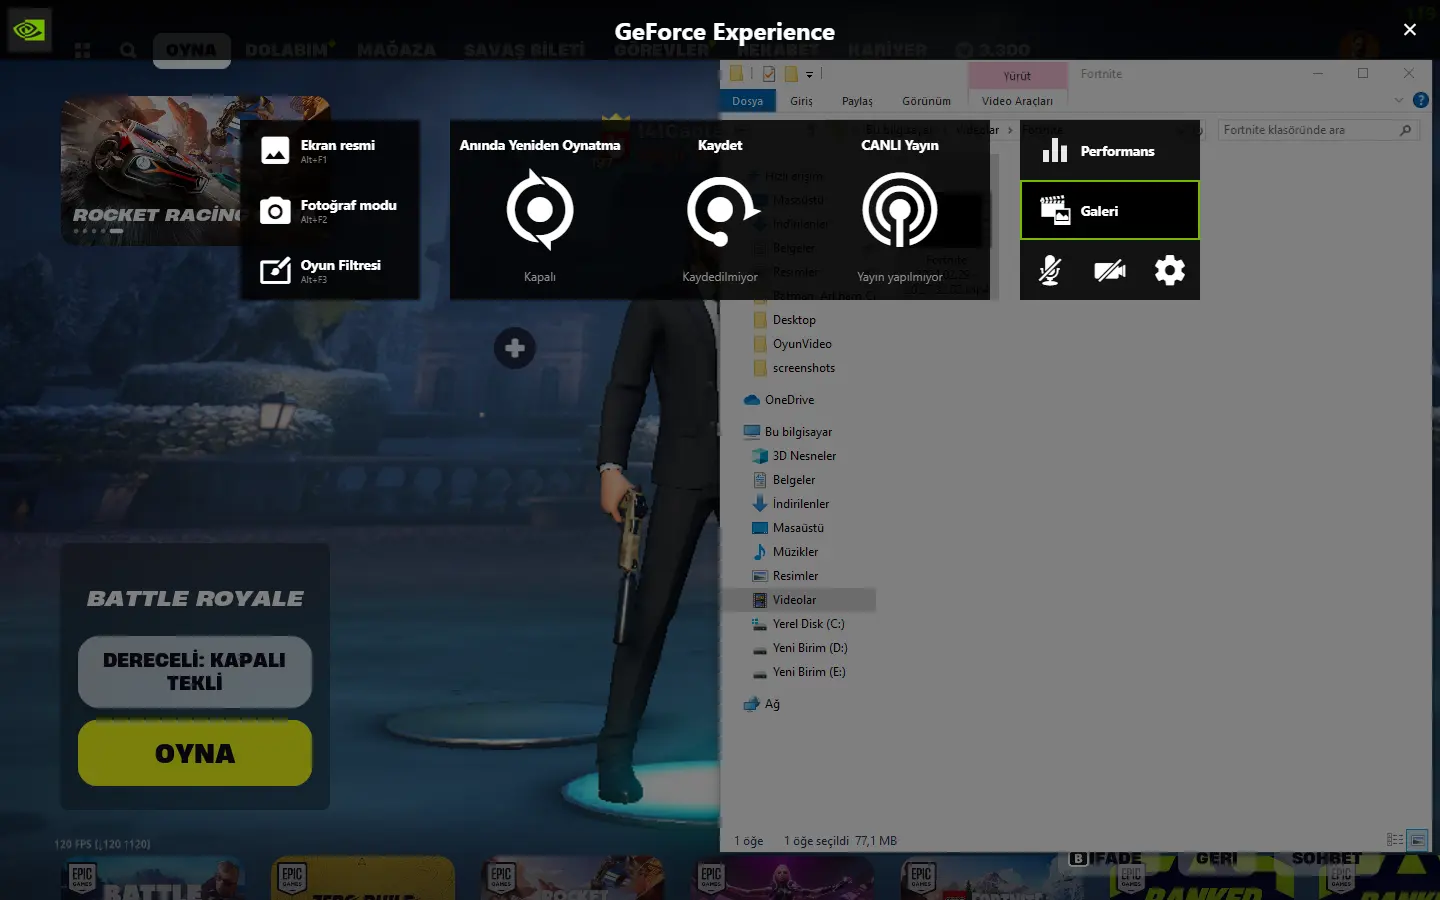Click the Explorer search magnifier icon

point(1405,130)
